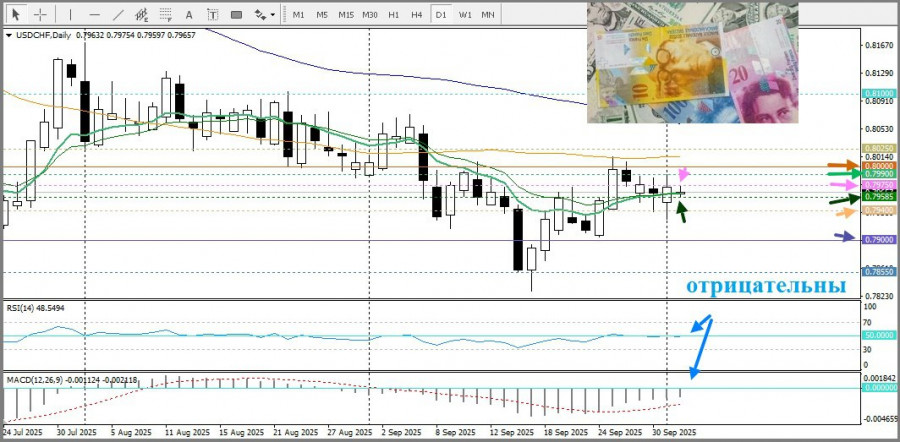Activate the crosshair tool
Viewport: 900px width, 442px height.
pyautogui.click(x=41, y=14)
